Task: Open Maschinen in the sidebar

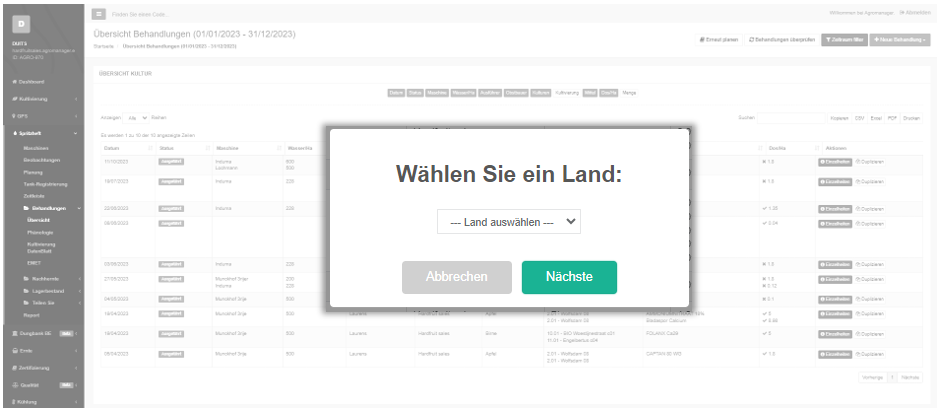Action: 36,148
